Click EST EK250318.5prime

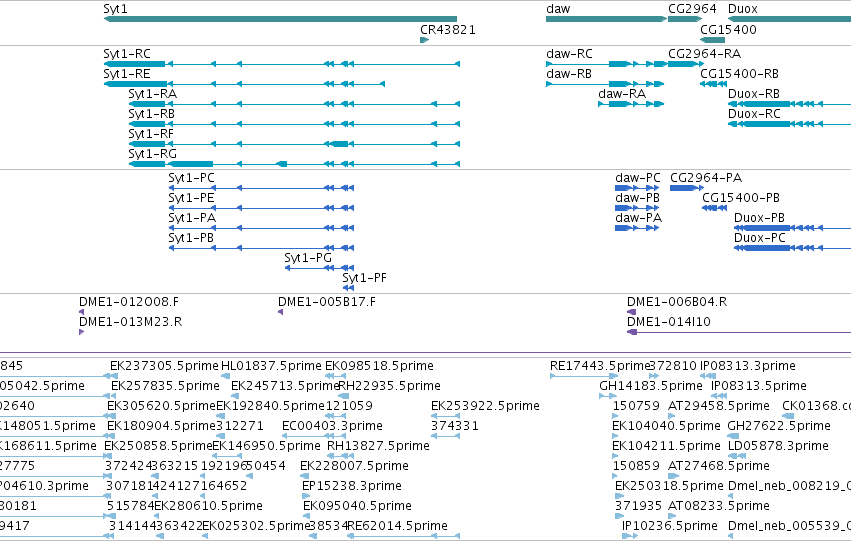pos(669,486)
